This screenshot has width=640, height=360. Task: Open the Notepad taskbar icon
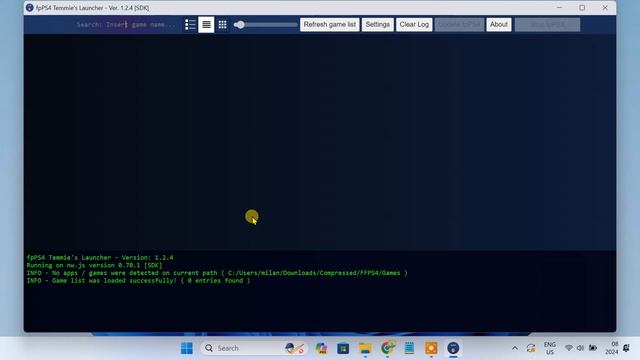(x=409, y=348)
